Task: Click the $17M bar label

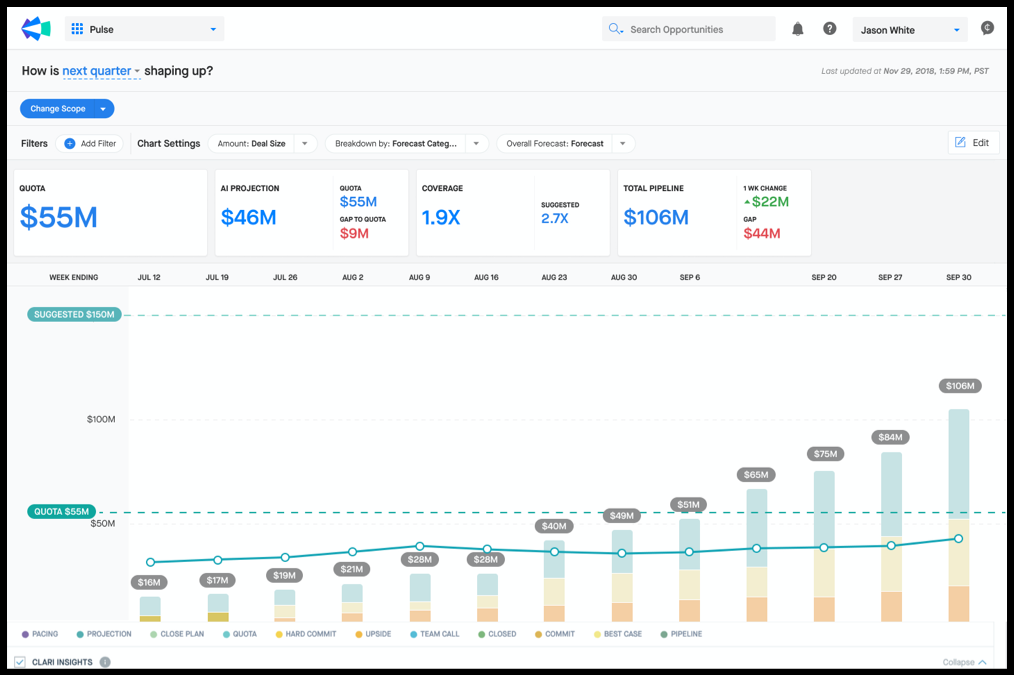Action: coord(217,581)
